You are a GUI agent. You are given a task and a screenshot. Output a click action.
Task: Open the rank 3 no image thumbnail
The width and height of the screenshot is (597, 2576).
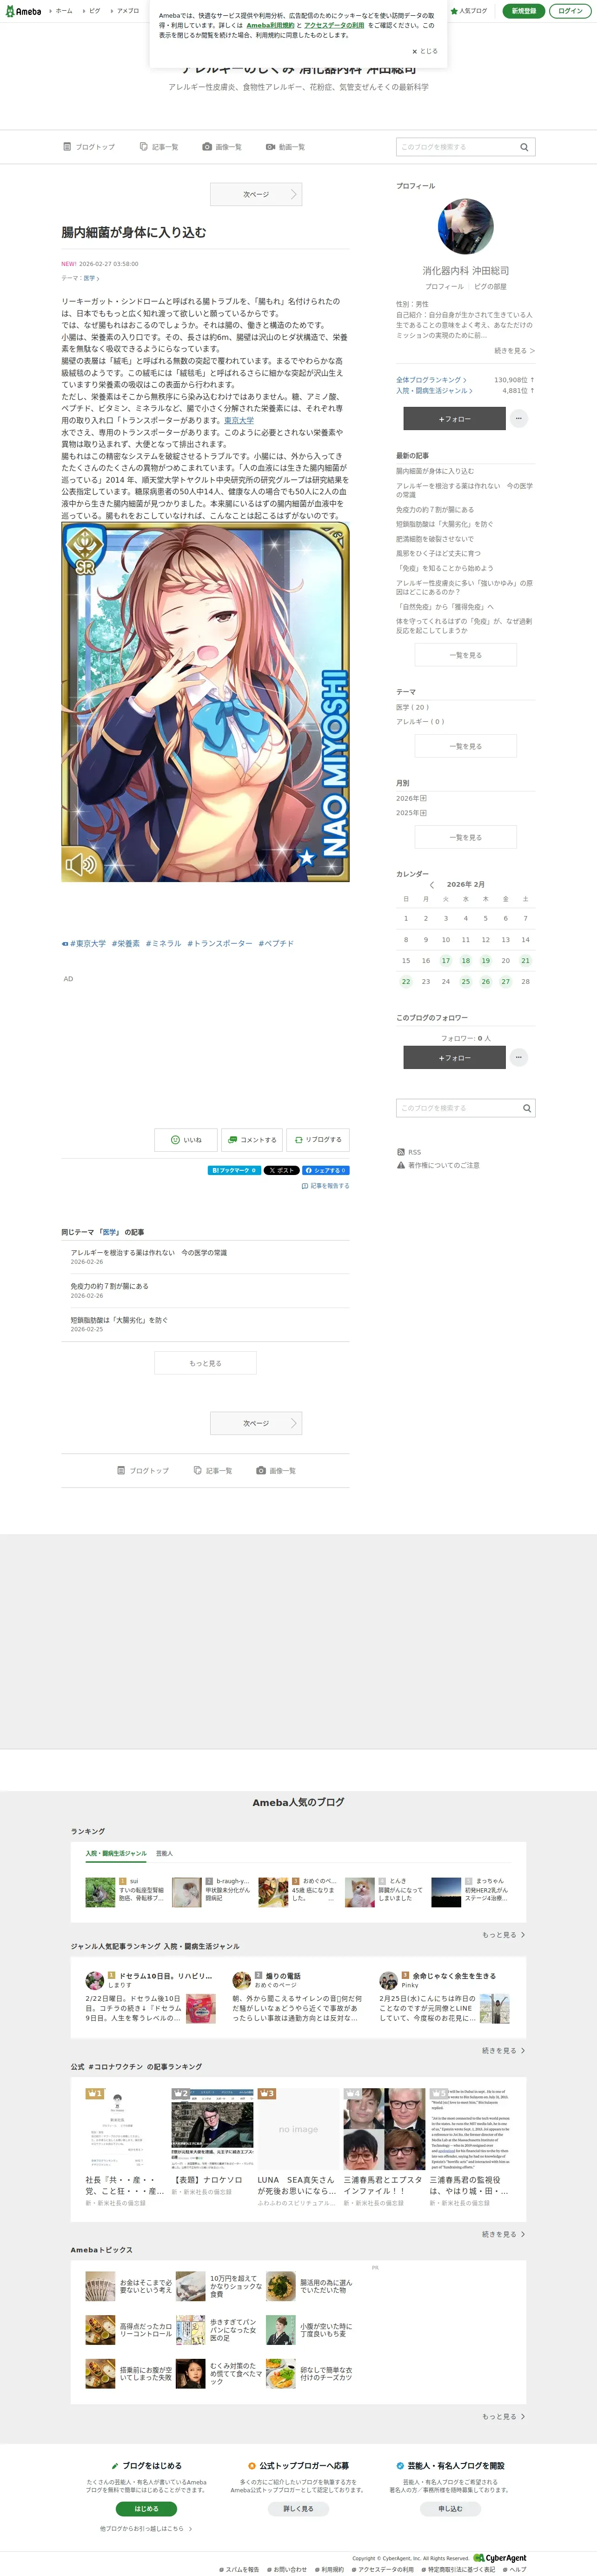298,2129
